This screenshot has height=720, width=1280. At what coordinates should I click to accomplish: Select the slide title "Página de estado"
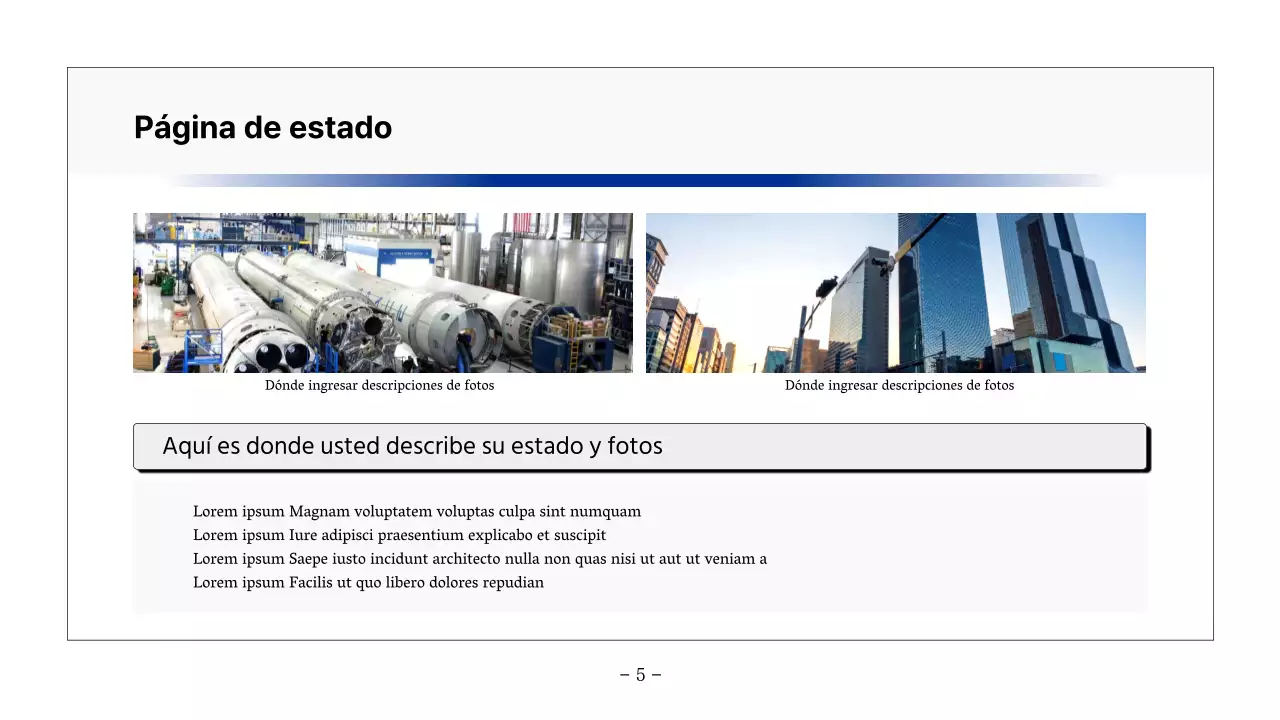click(x=262, y=127)
